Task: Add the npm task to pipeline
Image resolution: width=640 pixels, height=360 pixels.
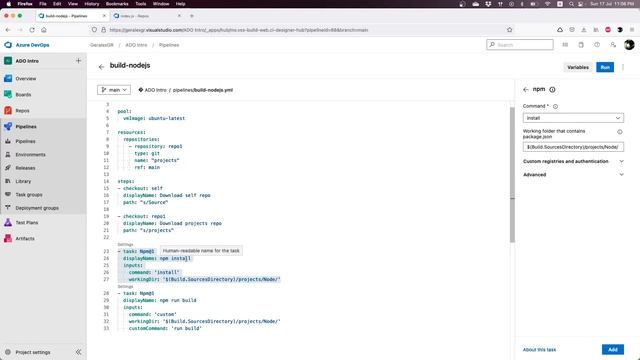Action: tap(613, 349)
